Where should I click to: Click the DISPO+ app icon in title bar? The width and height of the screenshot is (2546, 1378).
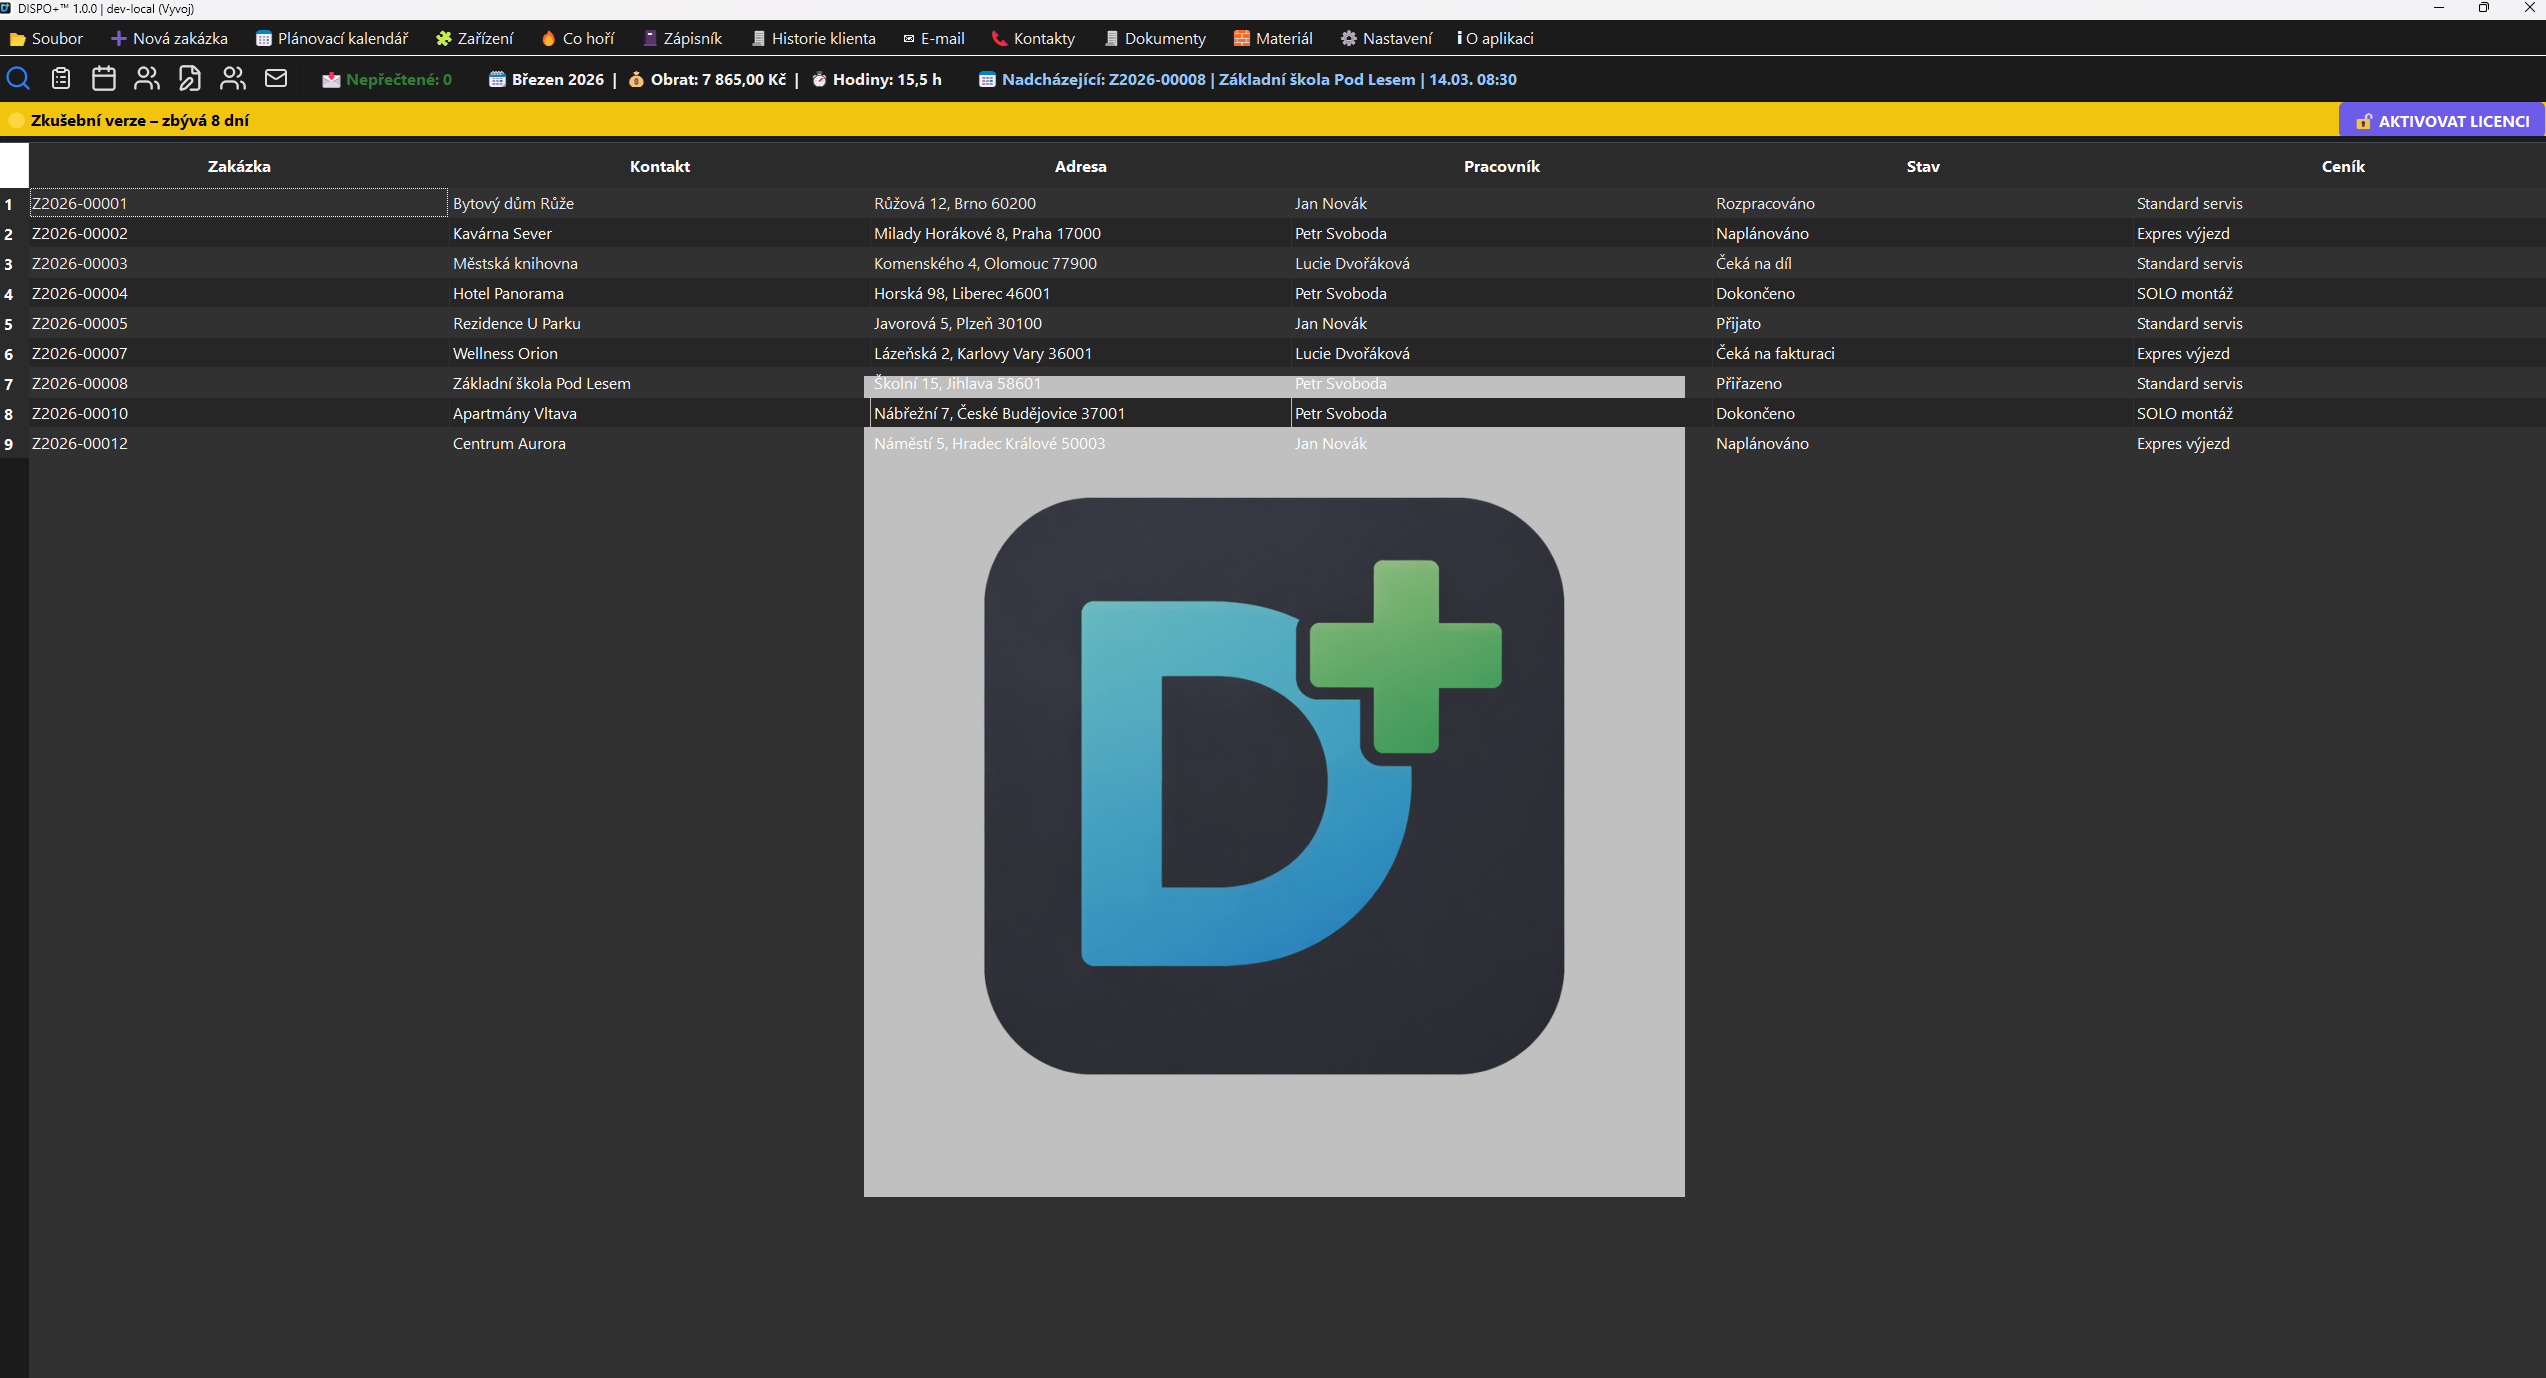coord(7,8)
